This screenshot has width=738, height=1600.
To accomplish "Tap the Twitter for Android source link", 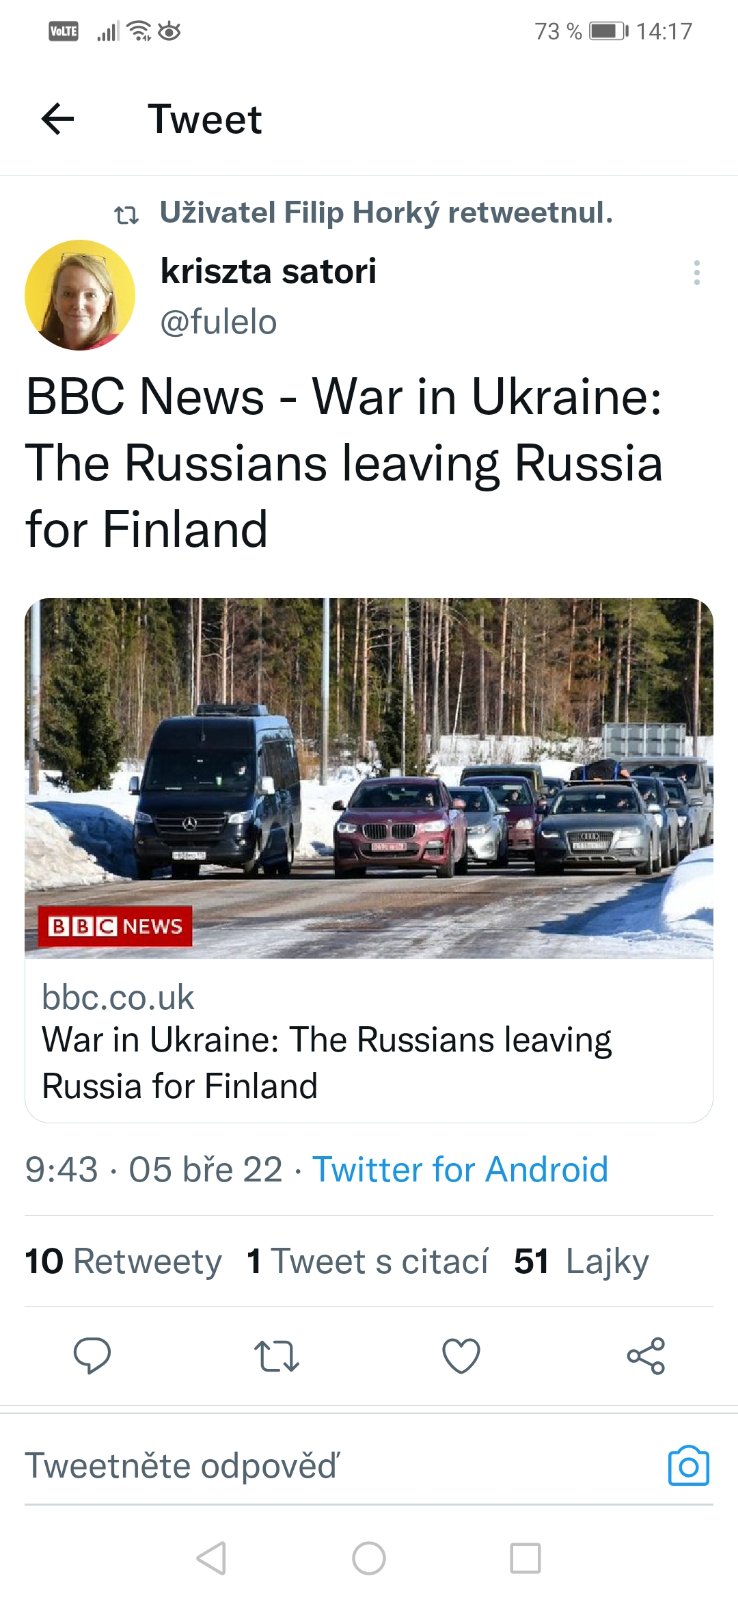I will click(x=460, y=1169).
